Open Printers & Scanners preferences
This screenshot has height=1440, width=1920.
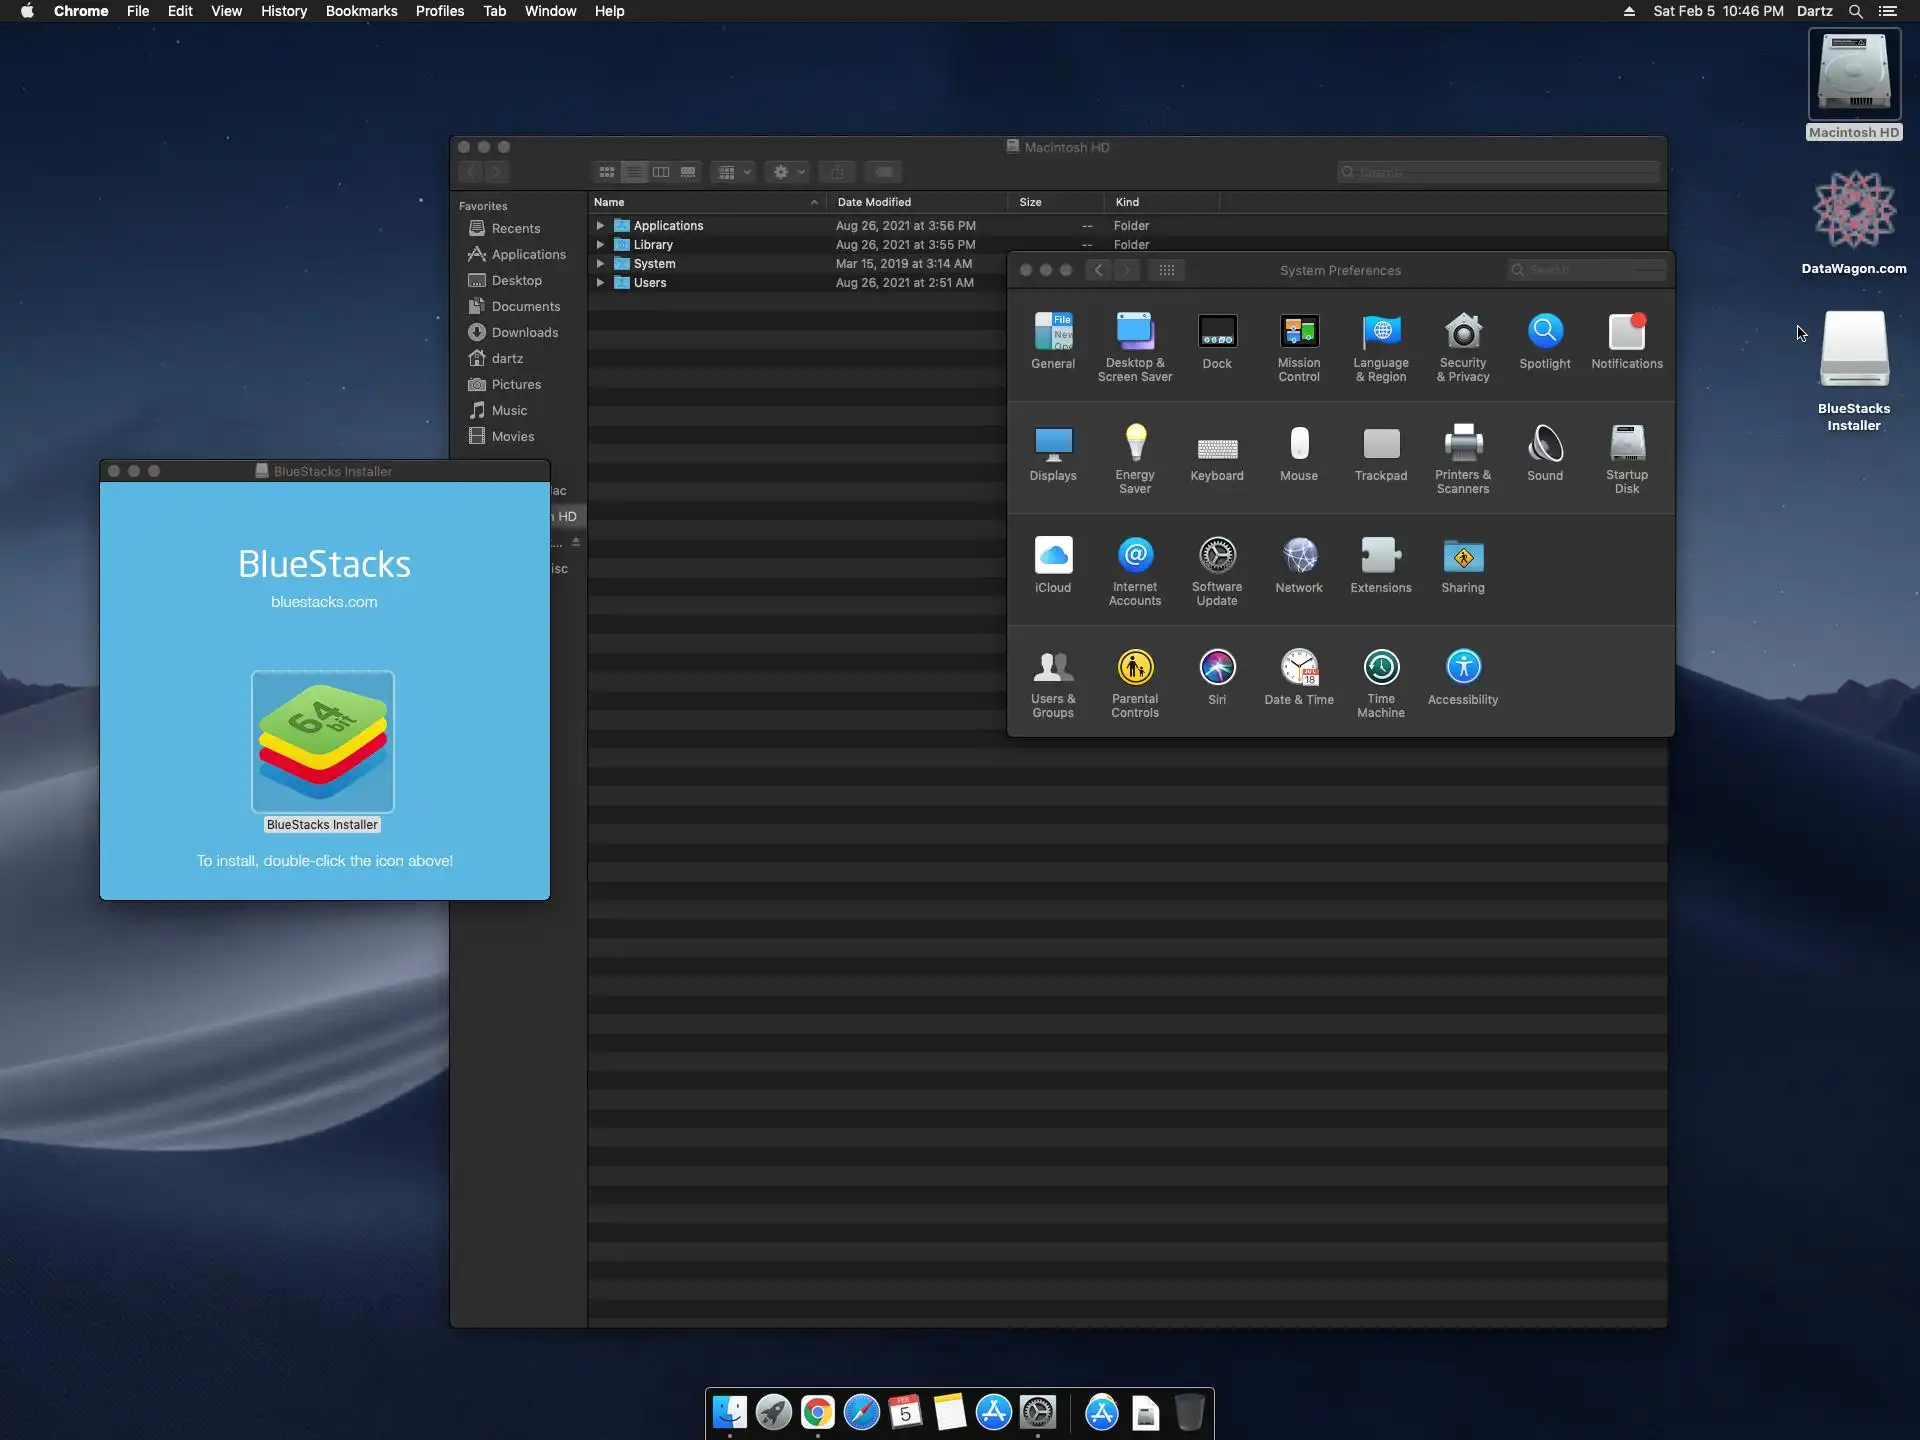pyautogui.click(x=1462, y=458)
